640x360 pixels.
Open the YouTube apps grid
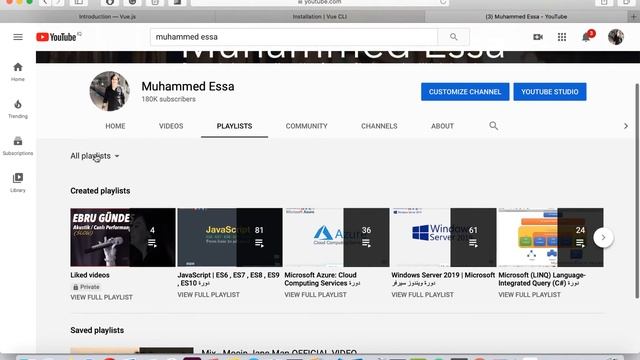click(x=562, y=37)
